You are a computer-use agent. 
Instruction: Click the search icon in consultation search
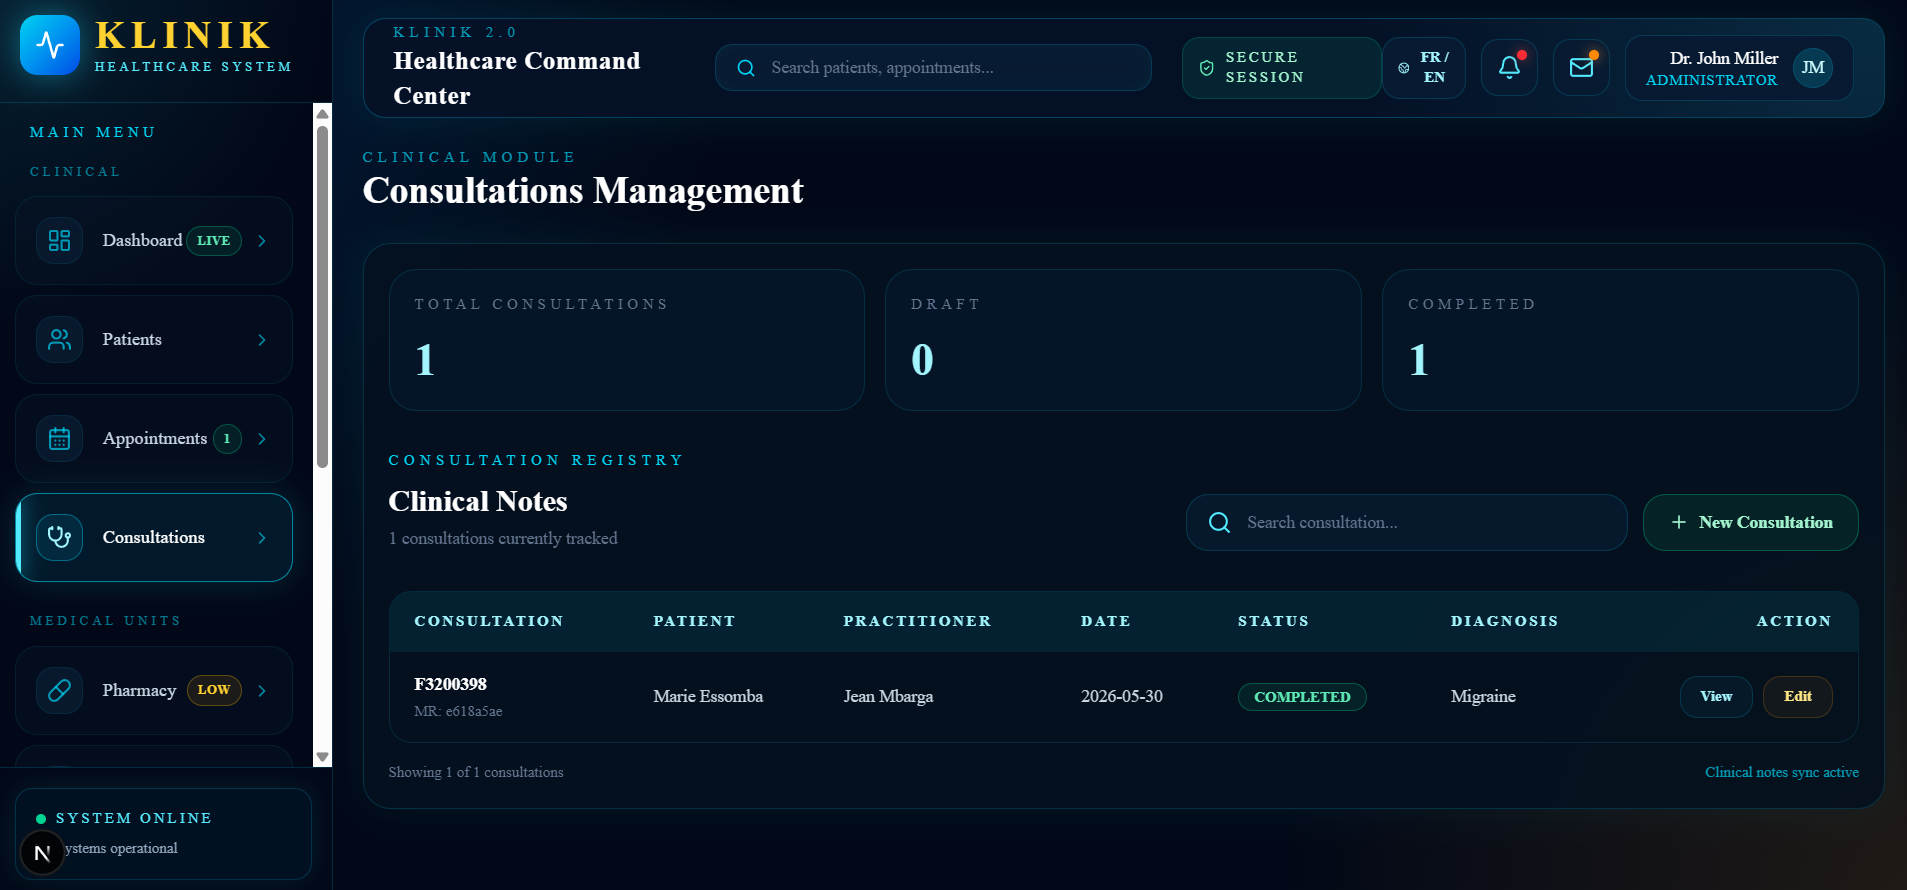(1219, 523)
